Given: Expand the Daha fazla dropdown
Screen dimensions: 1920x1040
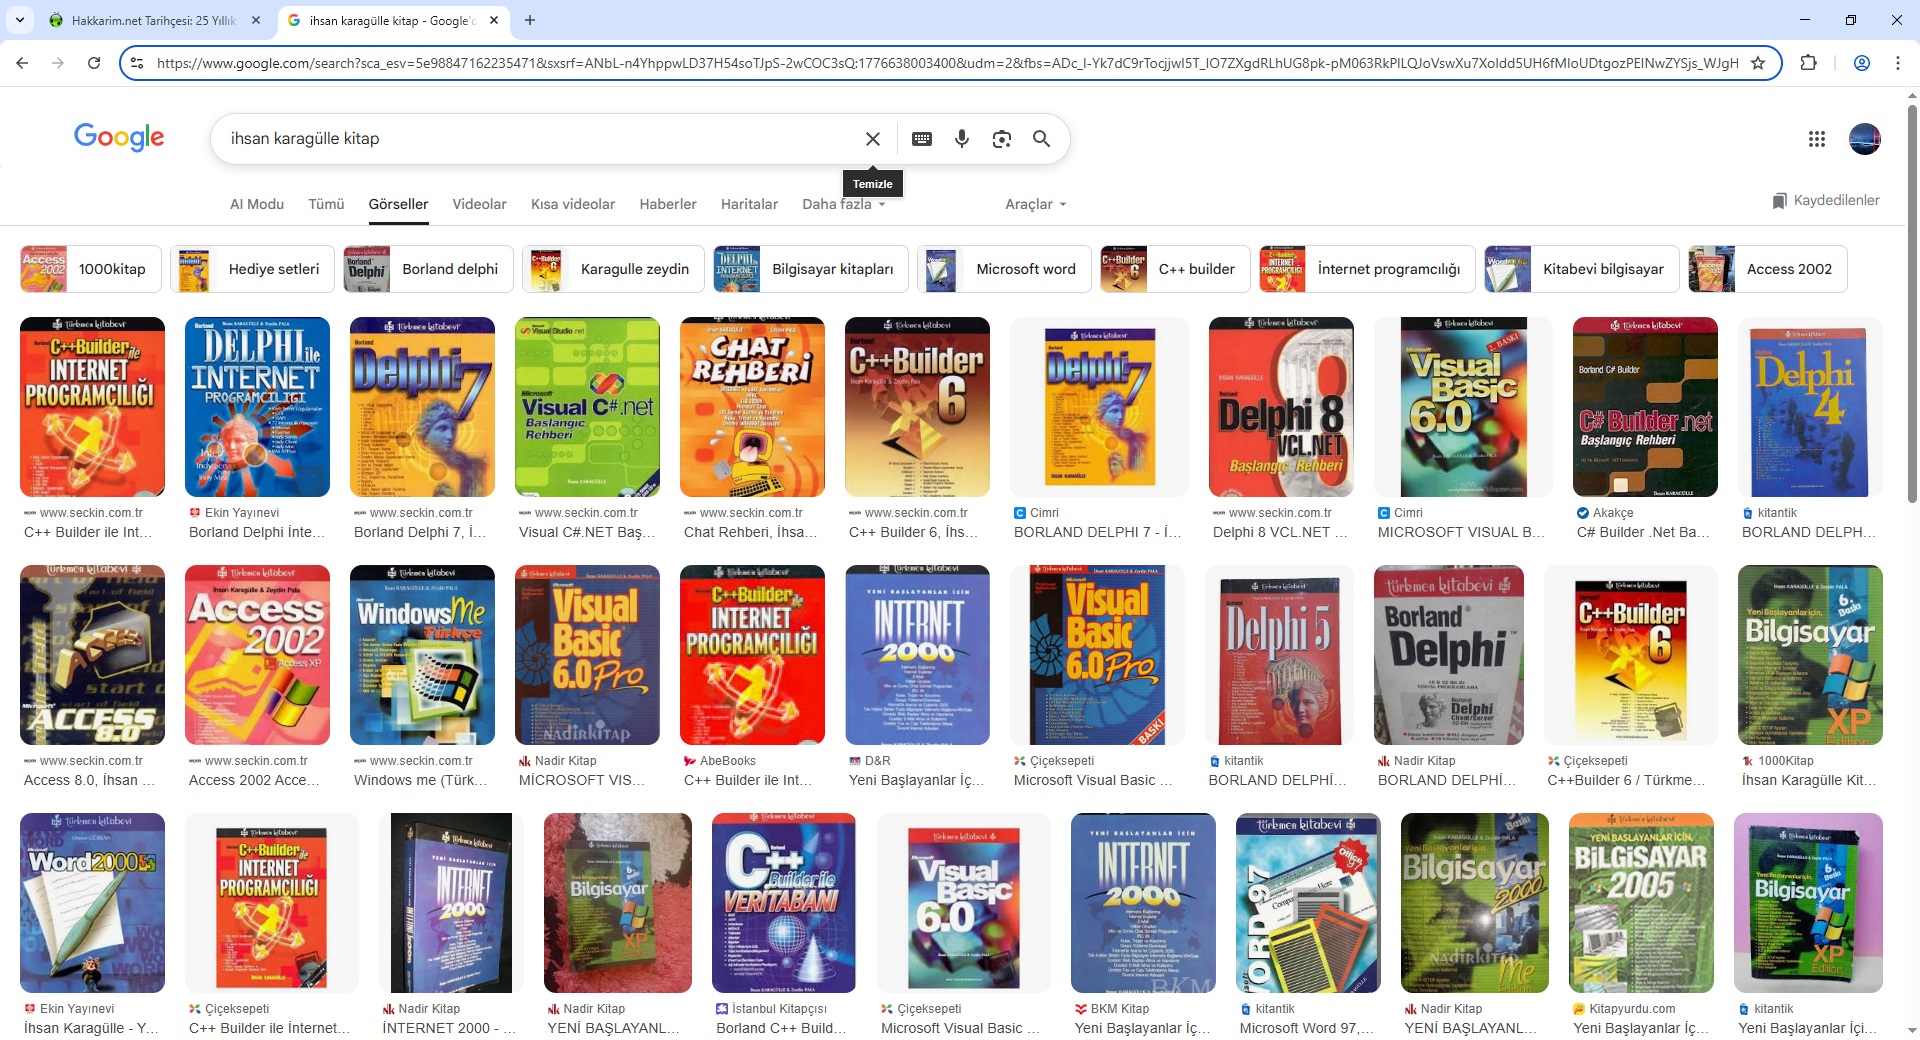Looking at the screenshot, I should (x=843, y=204).
